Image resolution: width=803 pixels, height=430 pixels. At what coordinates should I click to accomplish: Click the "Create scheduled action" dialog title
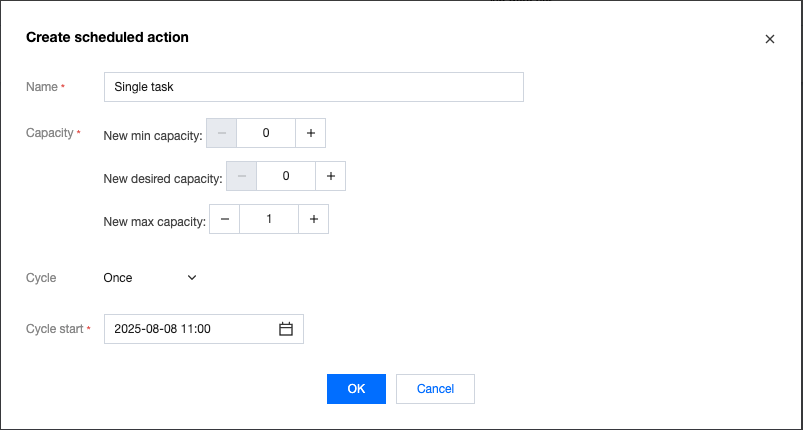[x=107, y=38]
